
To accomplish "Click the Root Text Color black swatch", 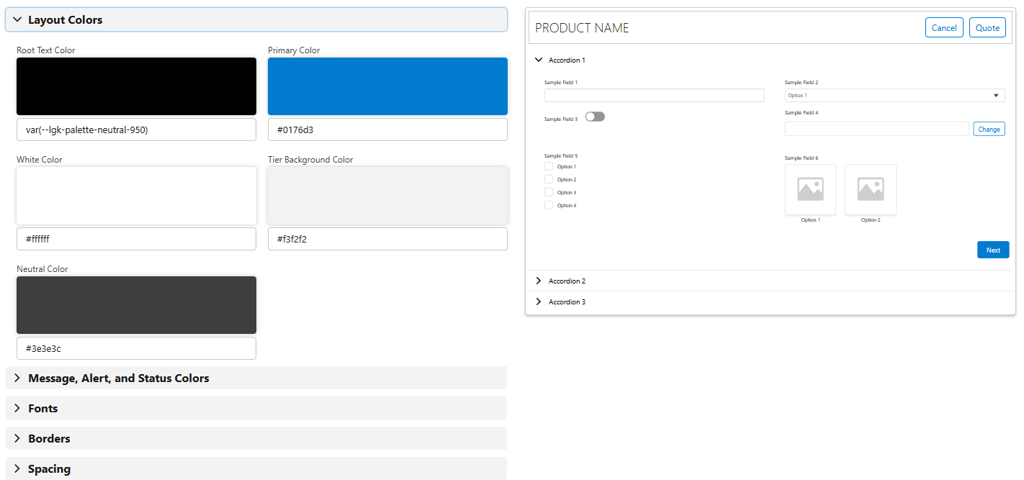I will [x=136, y=86].
